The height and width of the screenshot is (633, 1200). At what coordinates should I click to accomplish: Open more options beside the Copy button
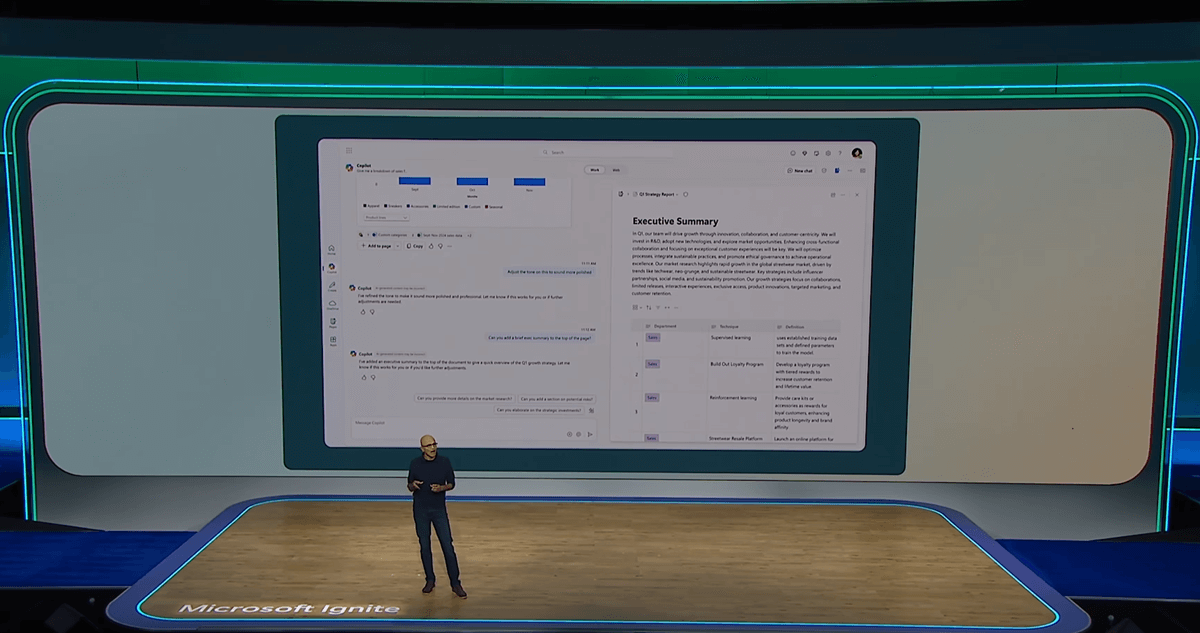[x=449, y=245]
